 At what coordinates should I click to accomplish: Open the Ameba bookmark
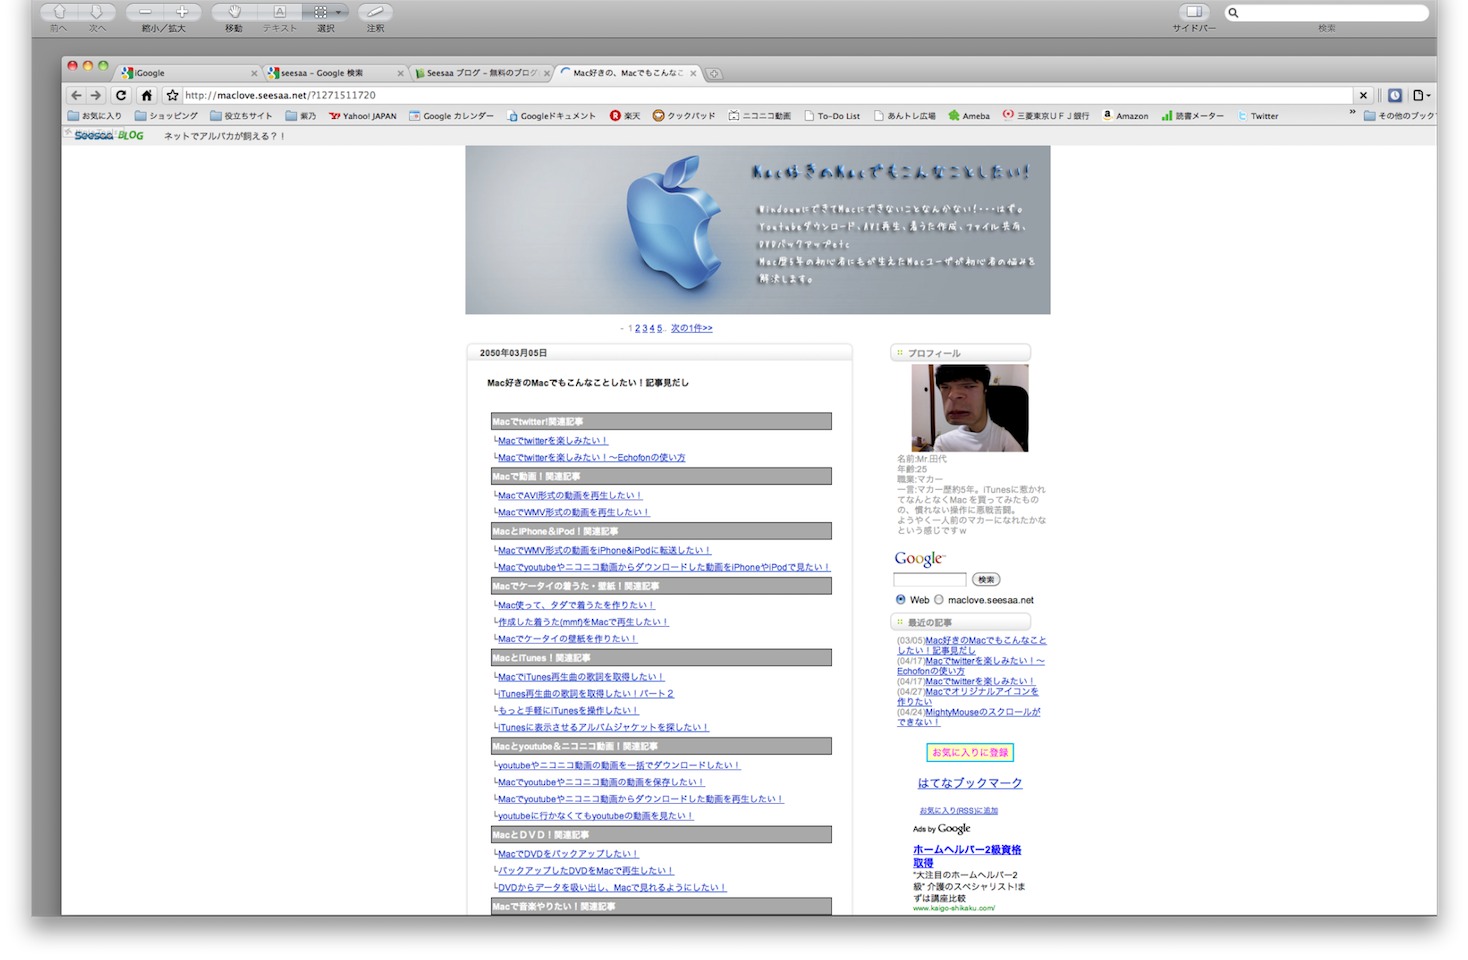pyautogui.click(x=969, y=116)
